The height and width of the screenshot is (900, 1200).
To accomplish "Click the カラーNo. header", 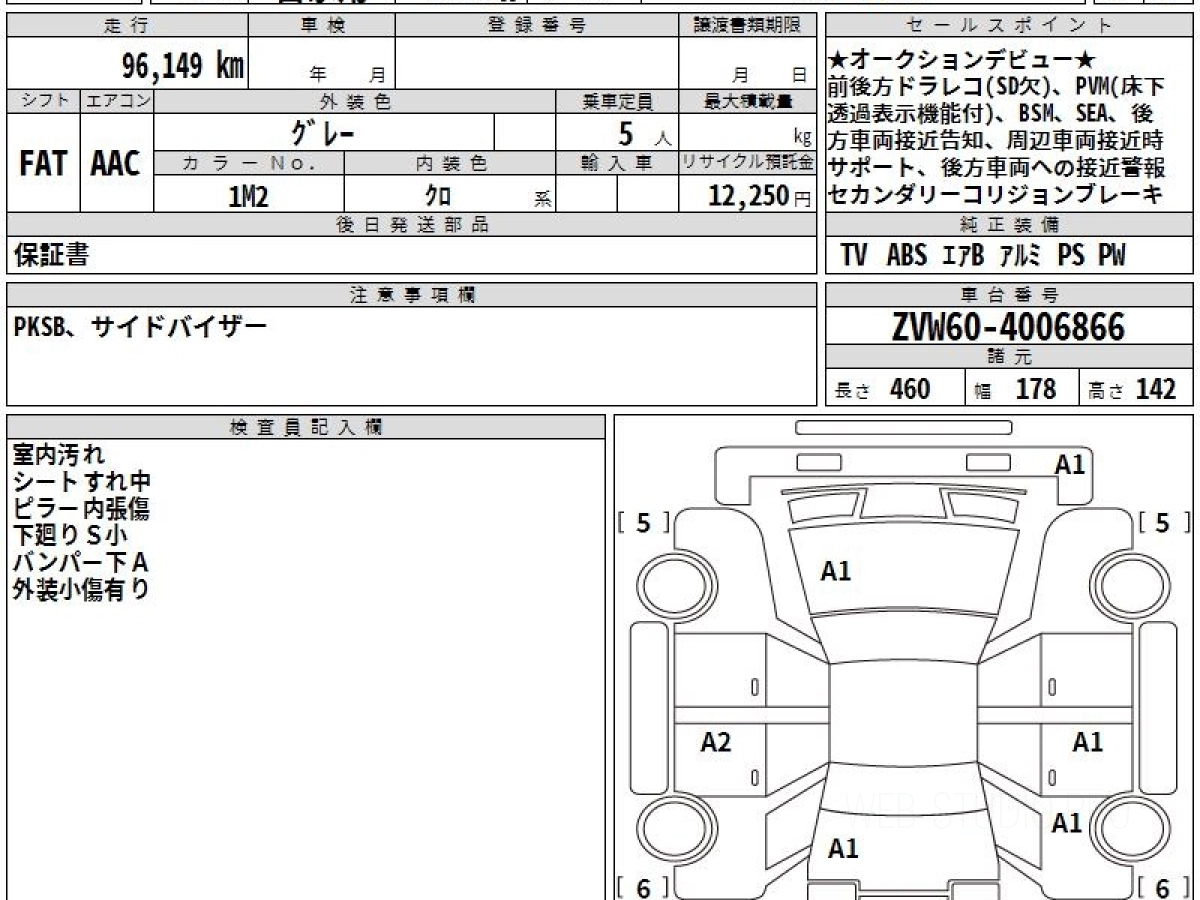I will pos(249,163).
